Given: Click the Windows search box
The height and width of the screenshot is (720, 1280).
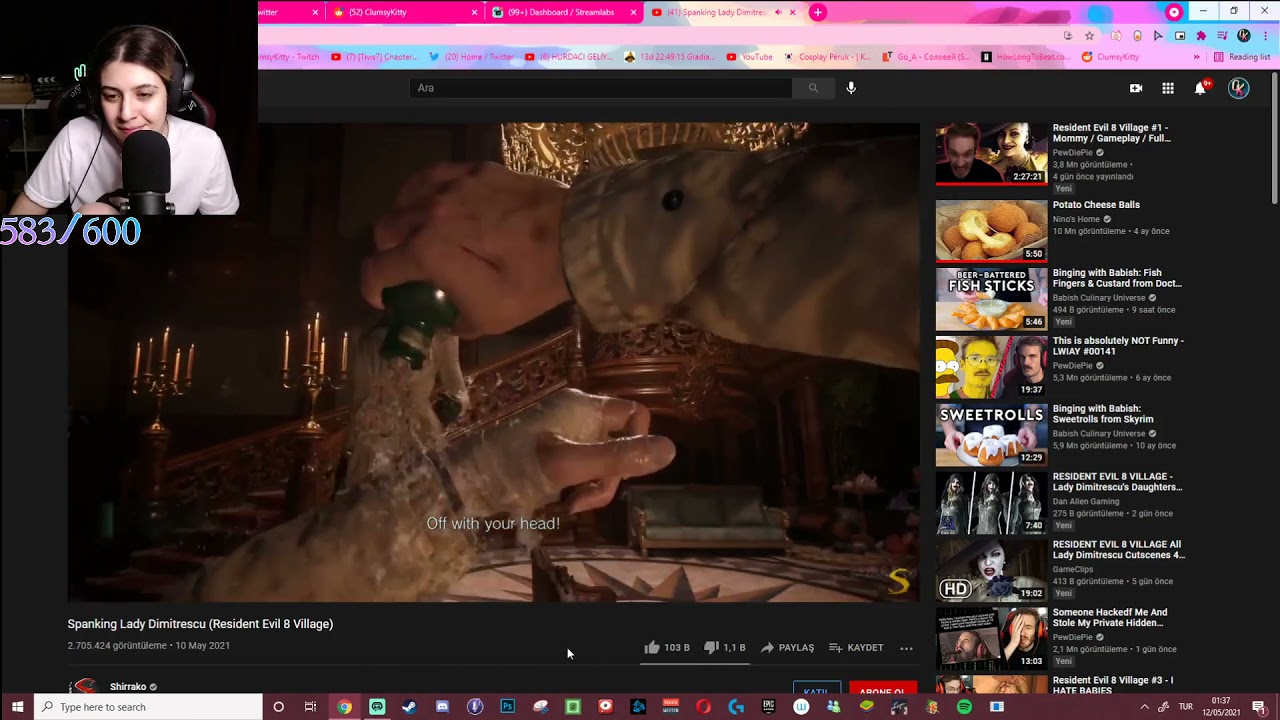Looking at the screenshot, I should point(148,707).
